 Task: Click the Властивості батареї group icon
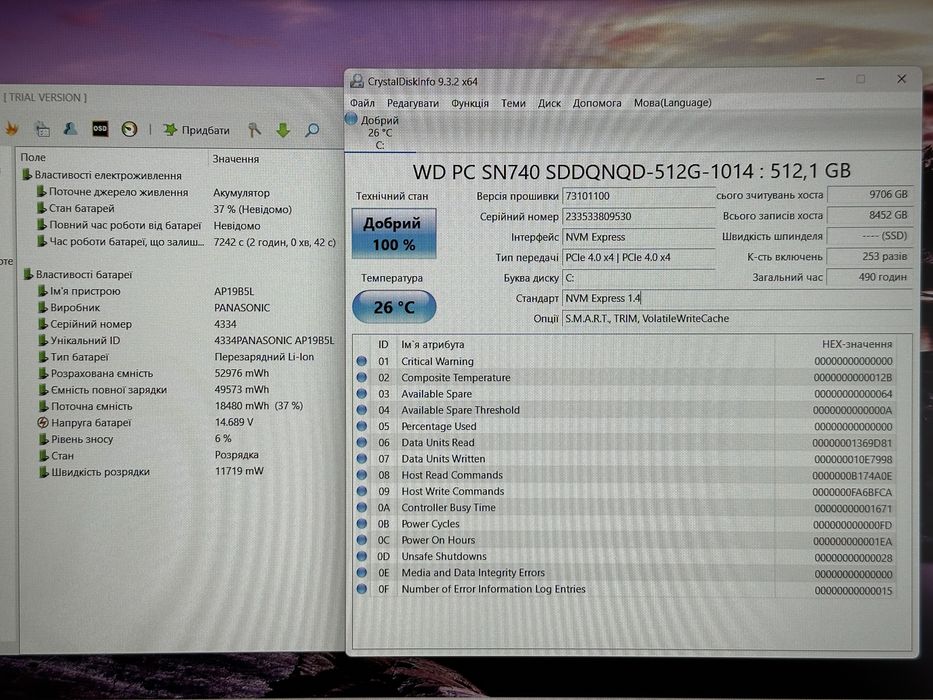point(28,274)
